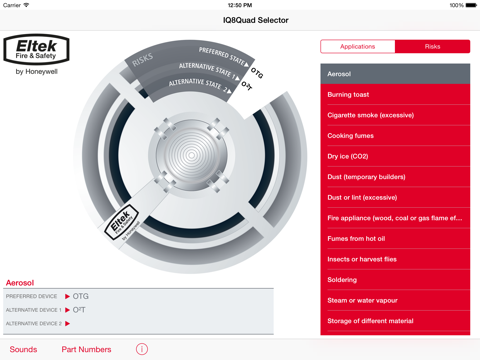Select Cigarette smoke (excessive) risk
480x360 pixels.
click(x=395, y=115)
